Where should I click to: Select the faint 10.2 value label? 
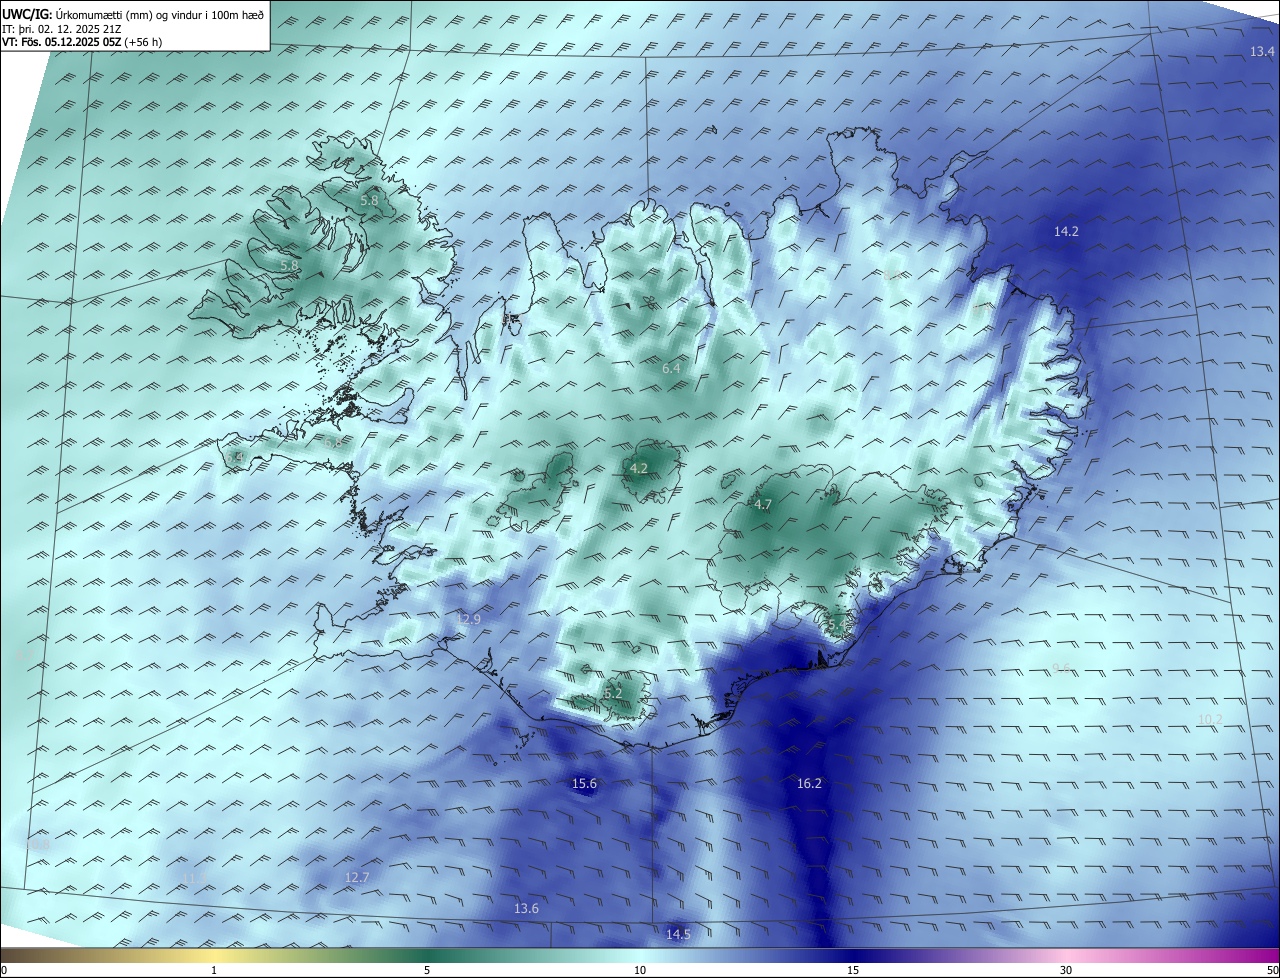pos(1210,719)
